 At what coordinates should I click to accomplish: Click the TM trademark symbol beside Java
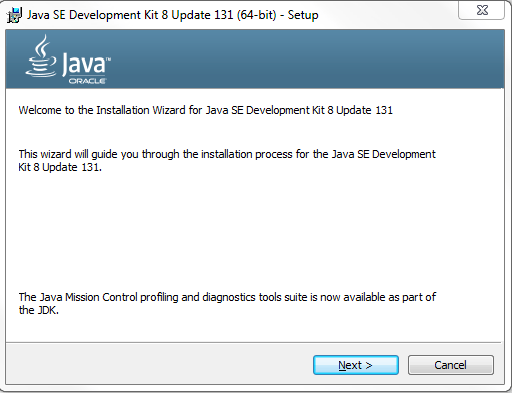tap(108, 59)
